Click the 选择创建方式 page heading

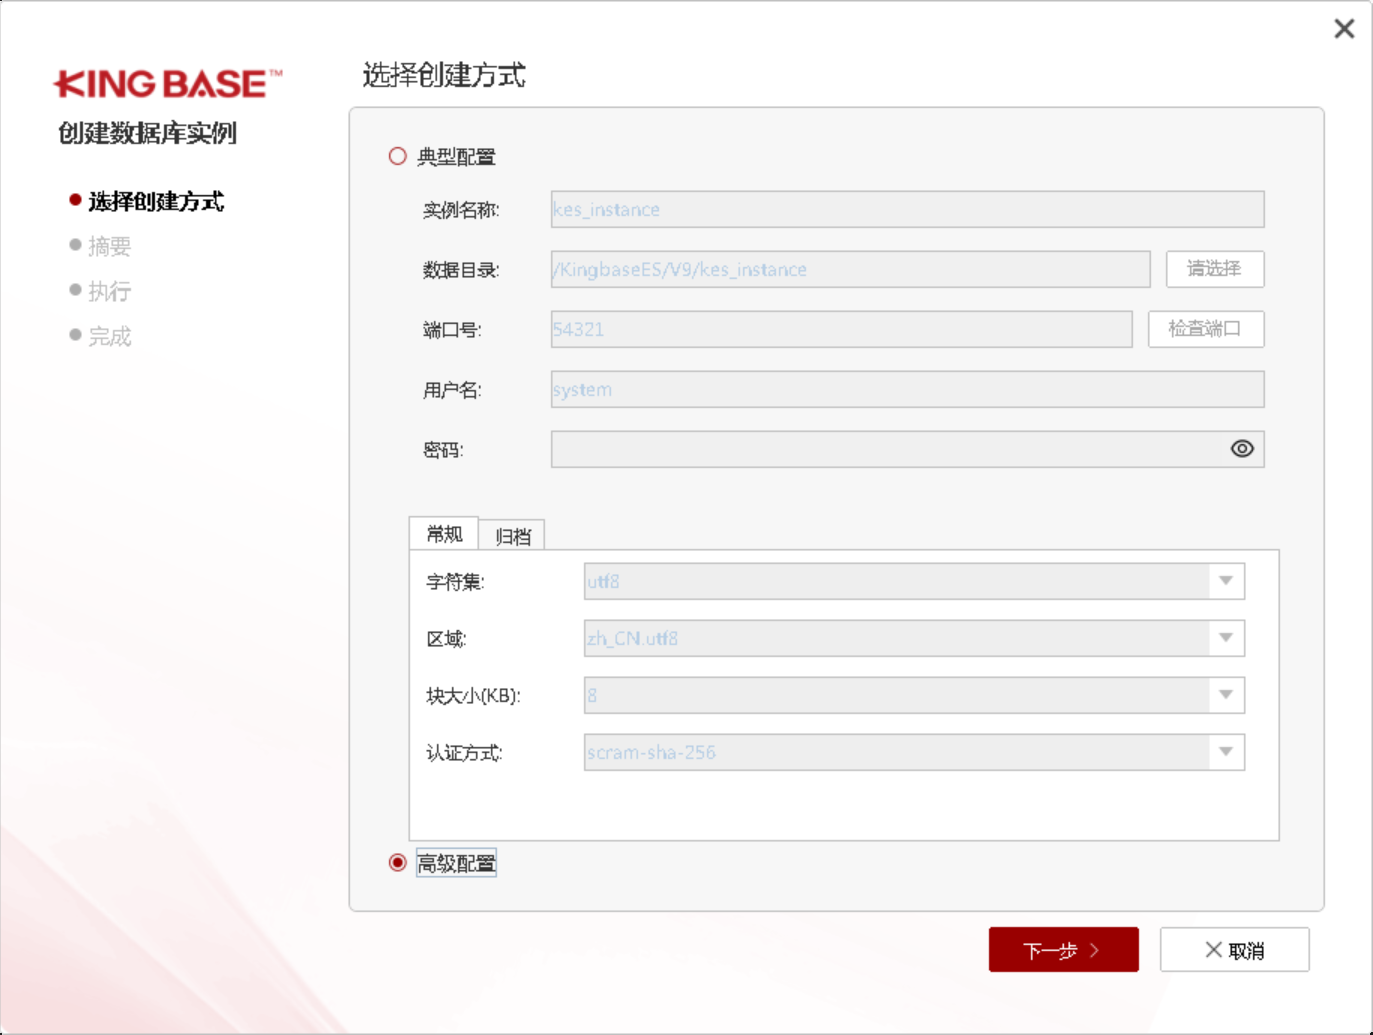point(444,75)
